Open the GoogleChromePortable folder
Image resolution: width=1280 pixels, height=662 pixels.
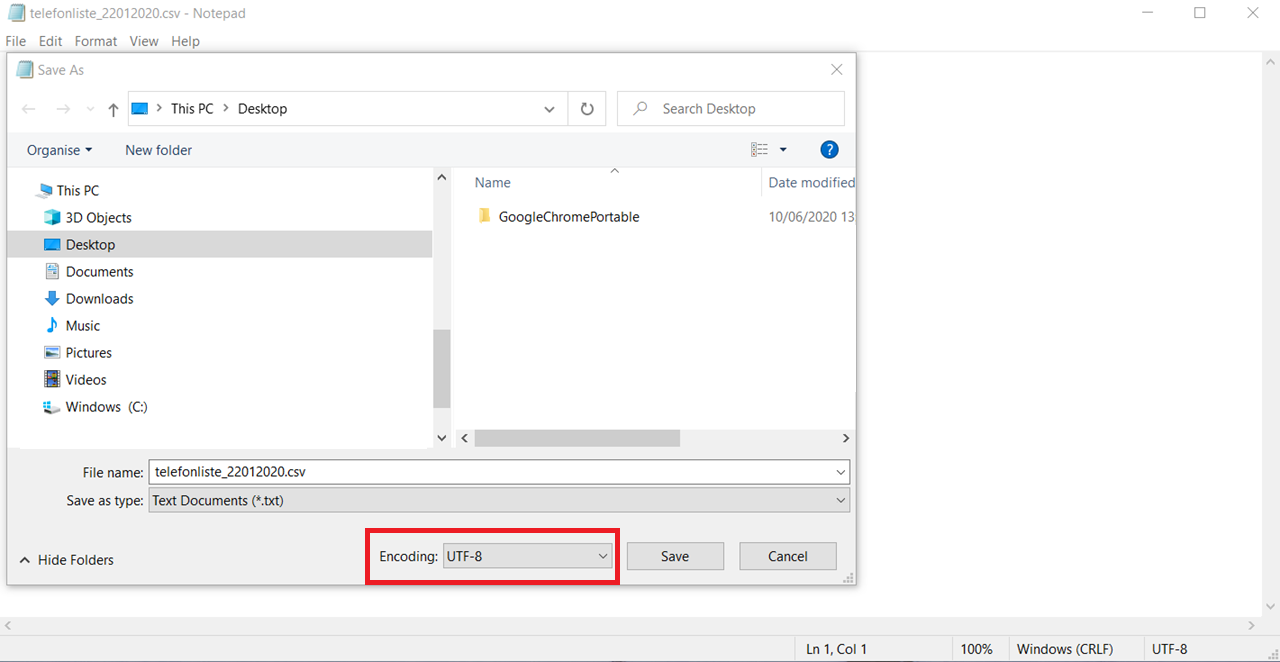[x=568, y=216]
